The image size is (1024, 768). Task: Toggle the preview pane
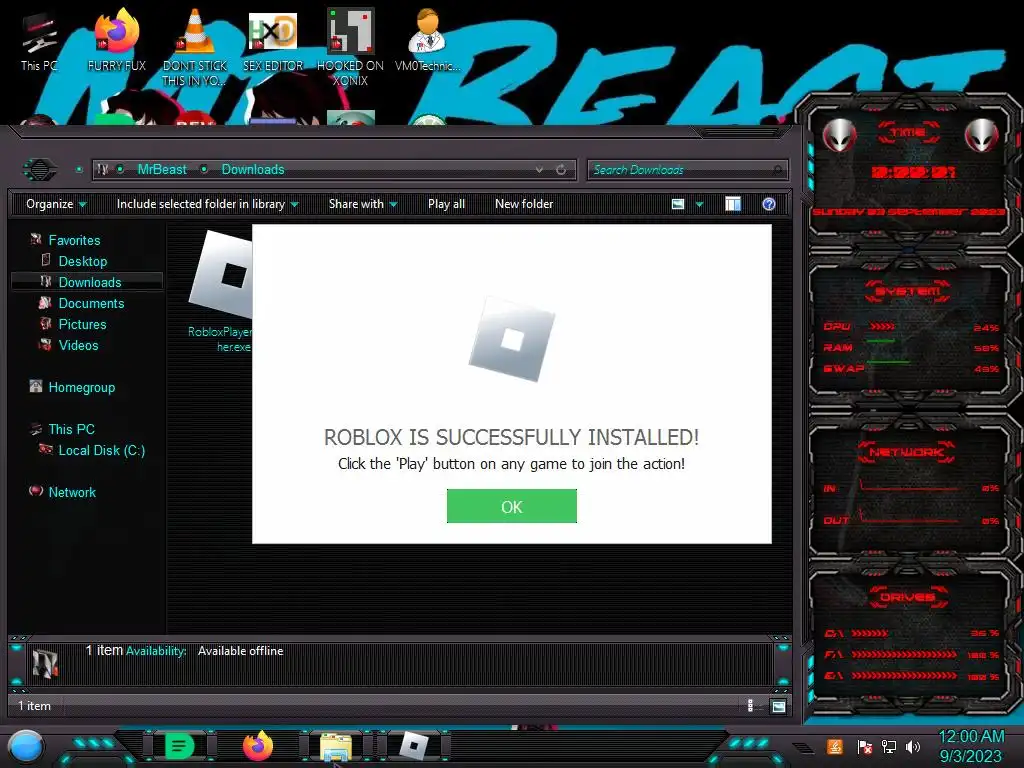pos(733,204)
